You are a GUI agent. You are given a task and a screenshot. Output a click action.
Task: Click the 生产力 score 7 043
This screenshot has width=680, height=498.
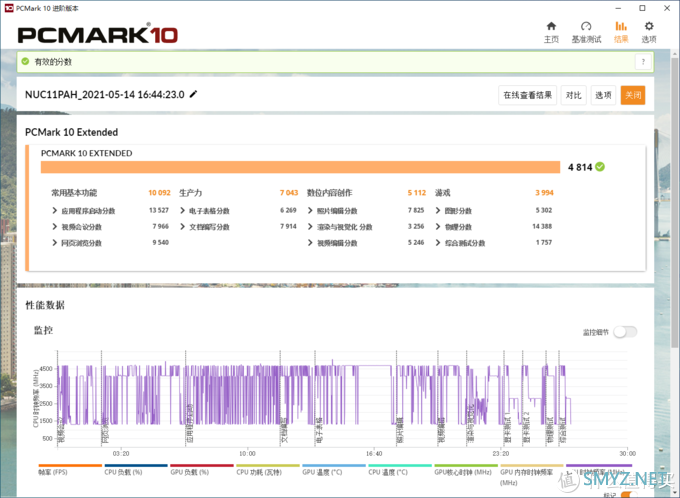pyautogui.click(x=289, y=193)
